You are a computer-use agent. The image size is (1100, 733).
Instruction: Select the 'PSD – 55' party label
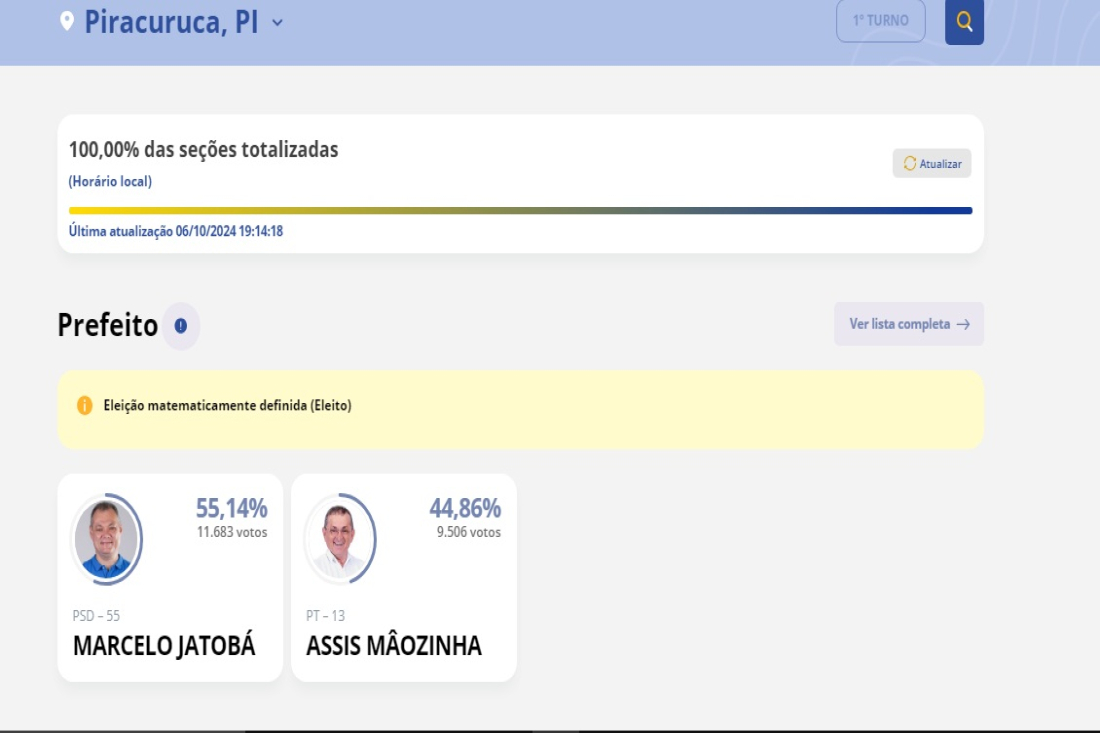(96, 615)
